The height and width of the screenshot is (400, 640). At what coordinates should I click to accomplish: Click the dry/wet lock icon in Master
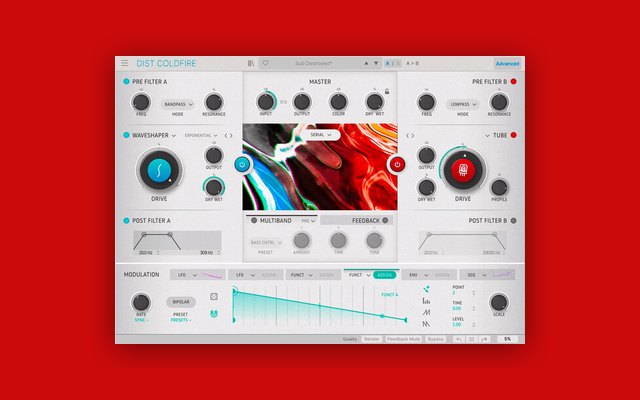387,91
